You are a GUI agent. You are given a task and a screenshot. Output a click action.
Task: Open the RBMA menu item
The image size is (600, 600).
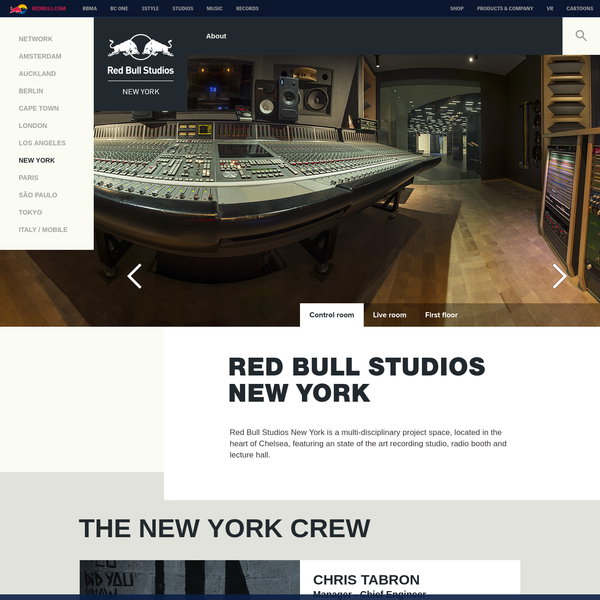pos(90,8)
